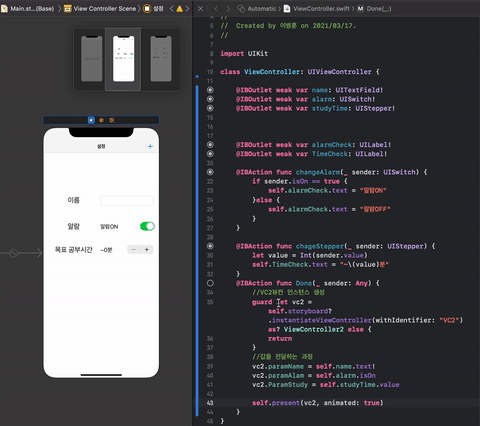Click line number 43 in the gutter
The height and width of the screenshot is (426, 480).
pos(210,403)
